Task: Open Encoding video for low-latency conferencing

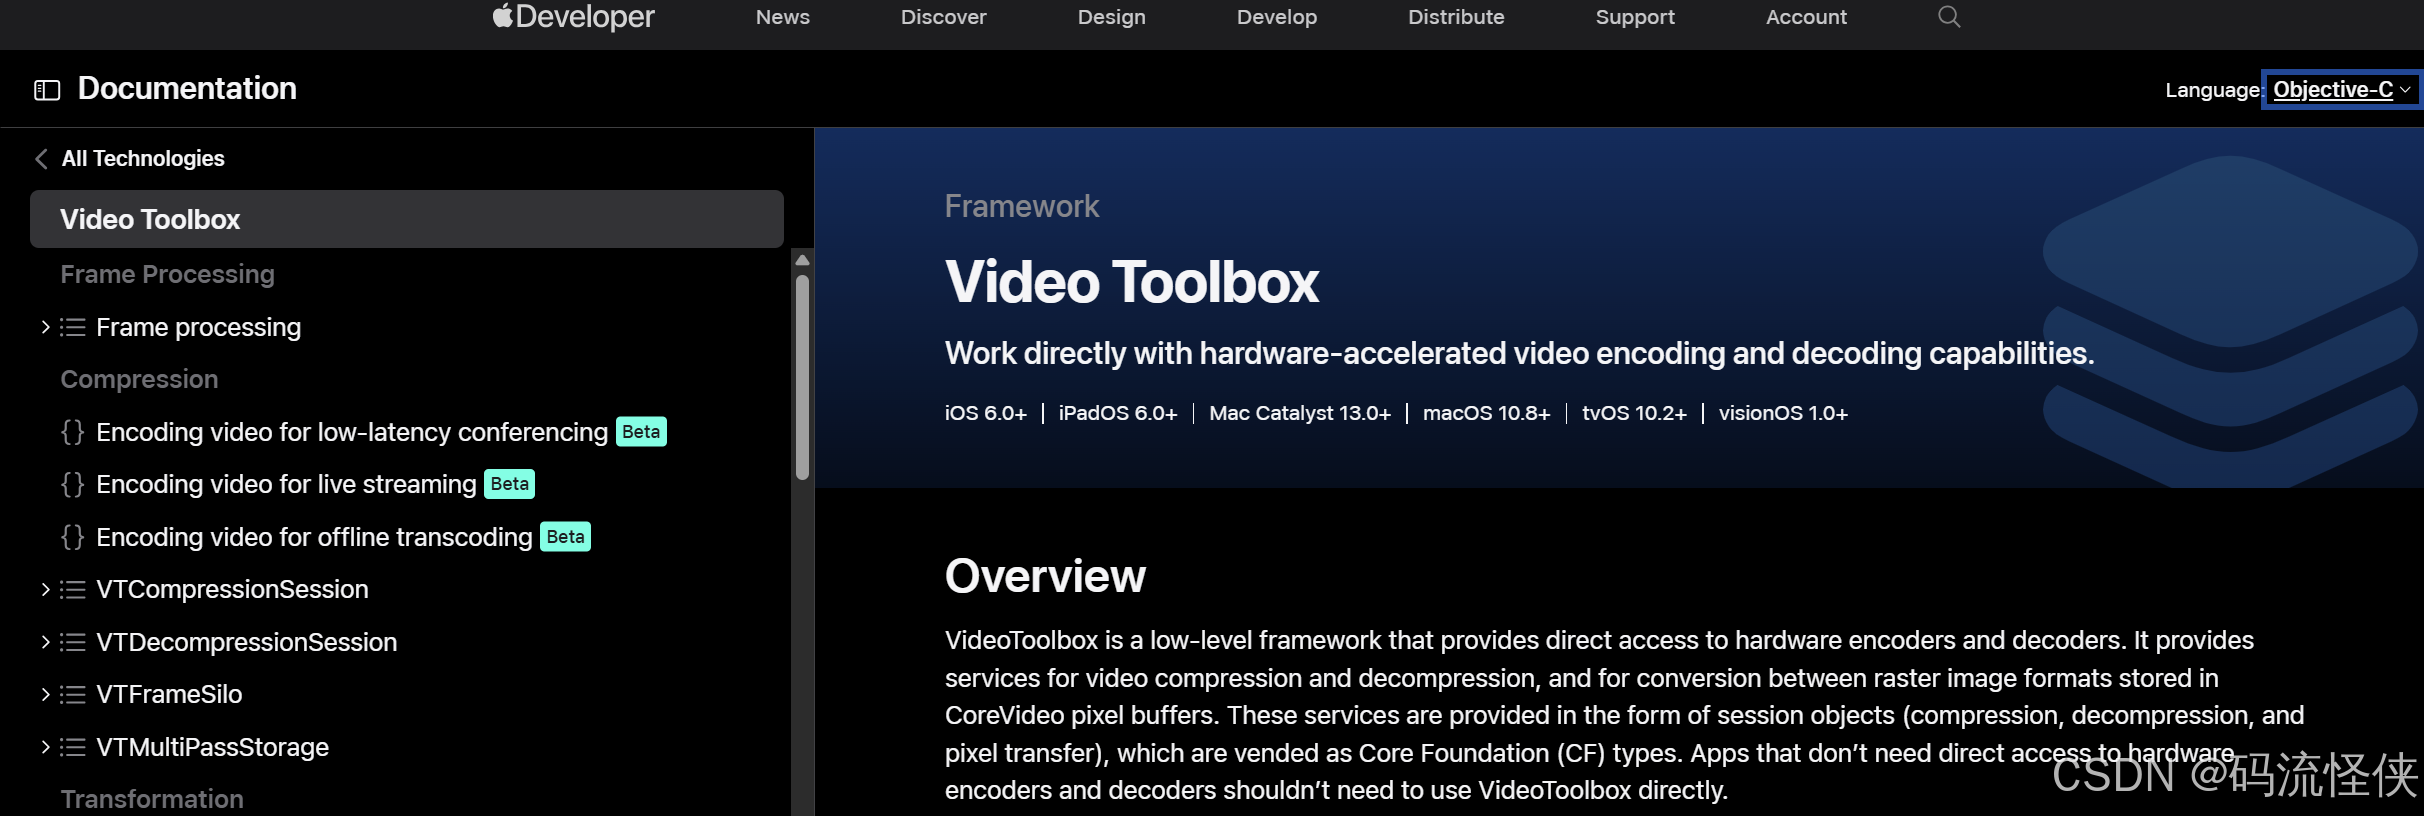Action: pos(352,432)
